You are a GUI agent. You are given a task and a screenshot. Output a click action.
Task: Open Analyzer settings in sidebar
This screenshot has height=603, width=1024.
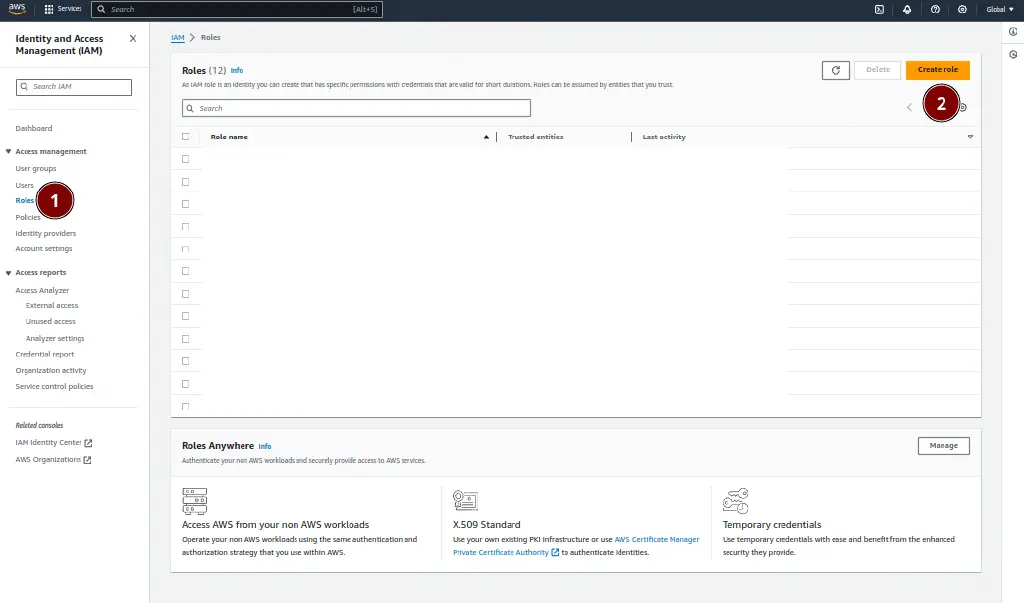tap(55, 338)
